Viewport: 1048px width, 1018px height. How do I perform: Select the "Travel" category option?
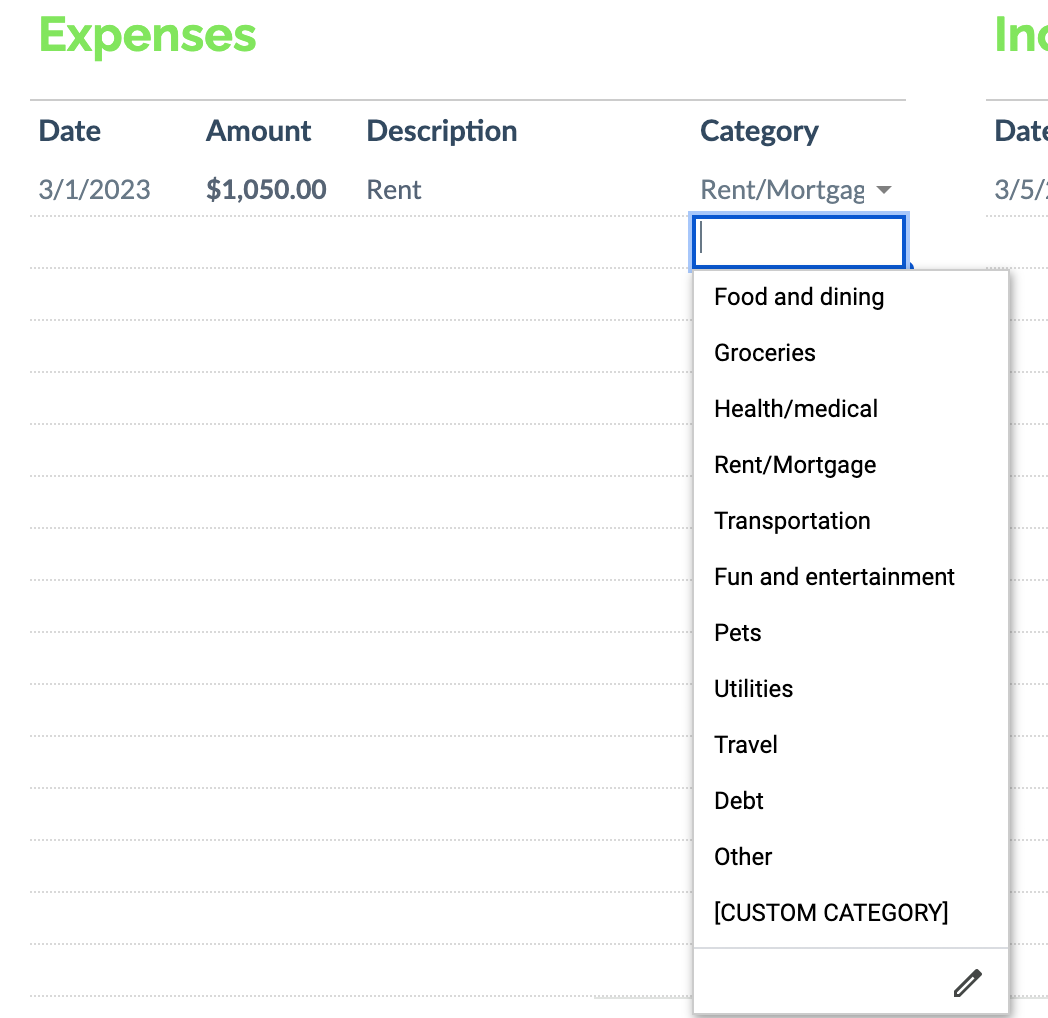(x=745, y=744)
